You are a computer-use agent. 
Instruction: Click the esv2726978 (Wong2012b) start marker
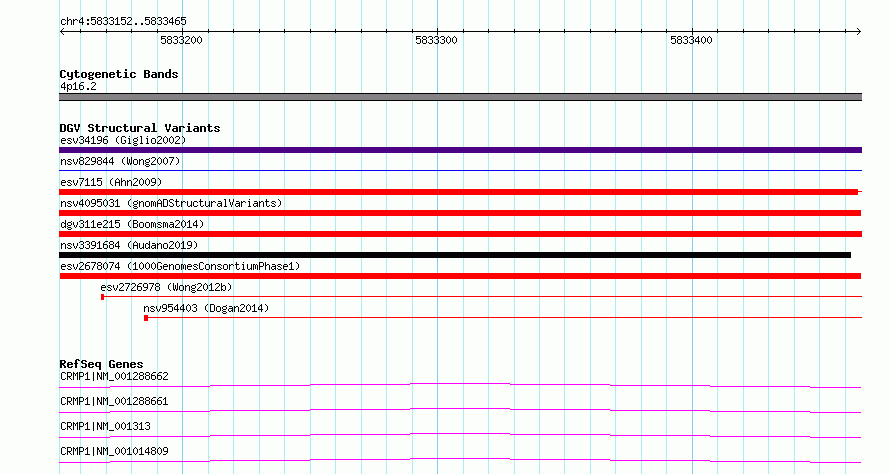coord(102,297)
